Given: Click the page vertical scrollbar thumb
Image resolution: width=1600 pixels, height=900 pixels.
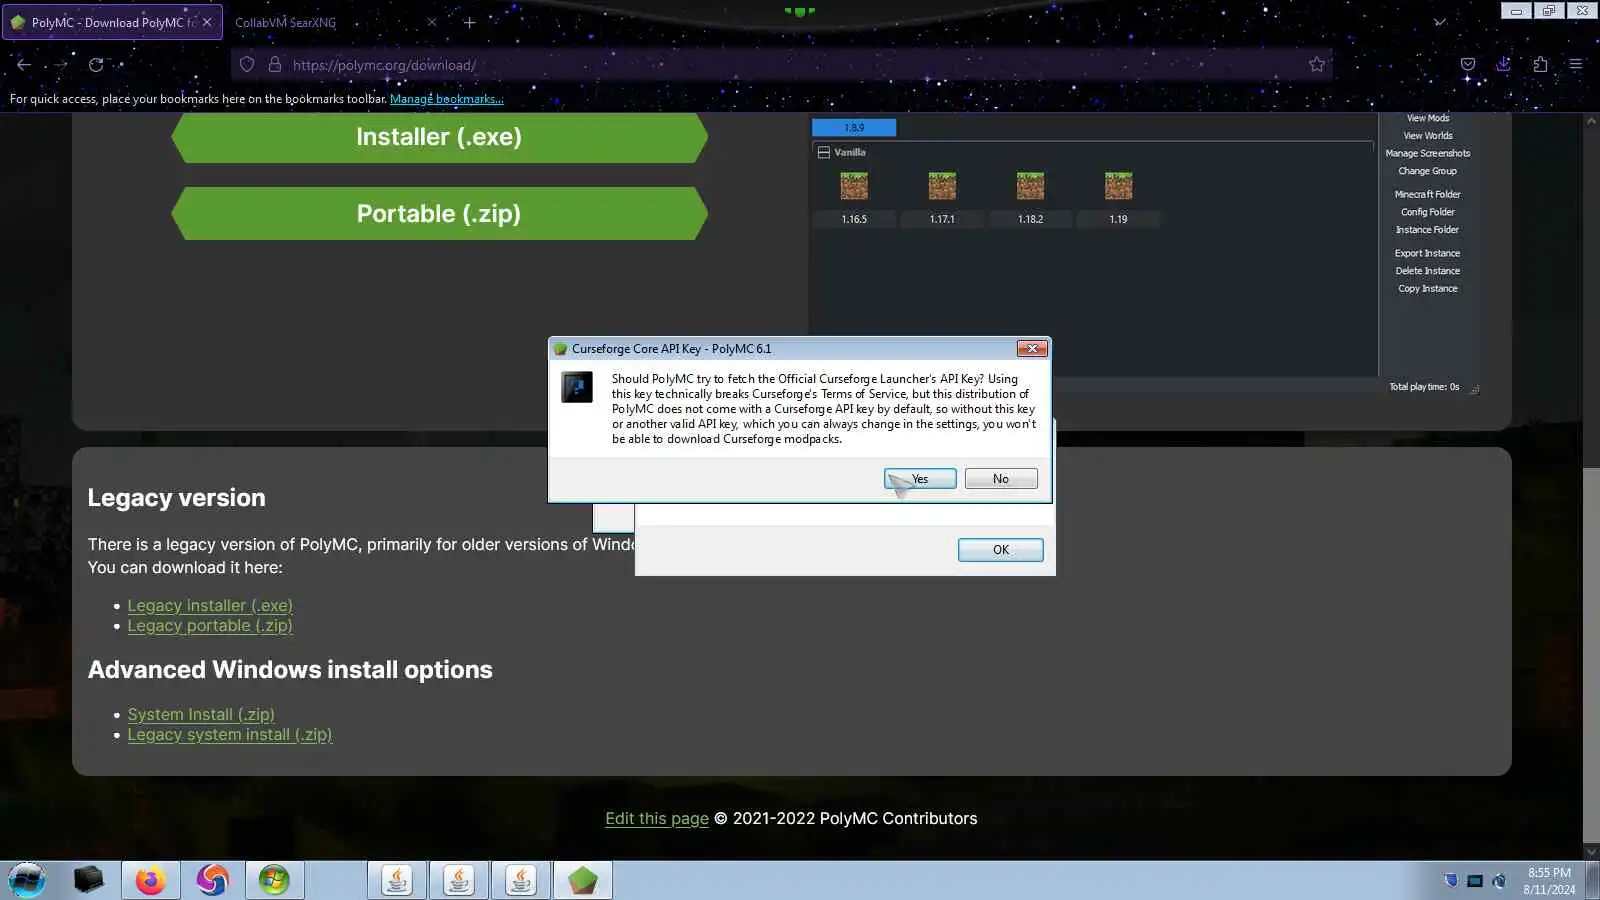Looking at the screenshot, I should (x=1592, y=655).
